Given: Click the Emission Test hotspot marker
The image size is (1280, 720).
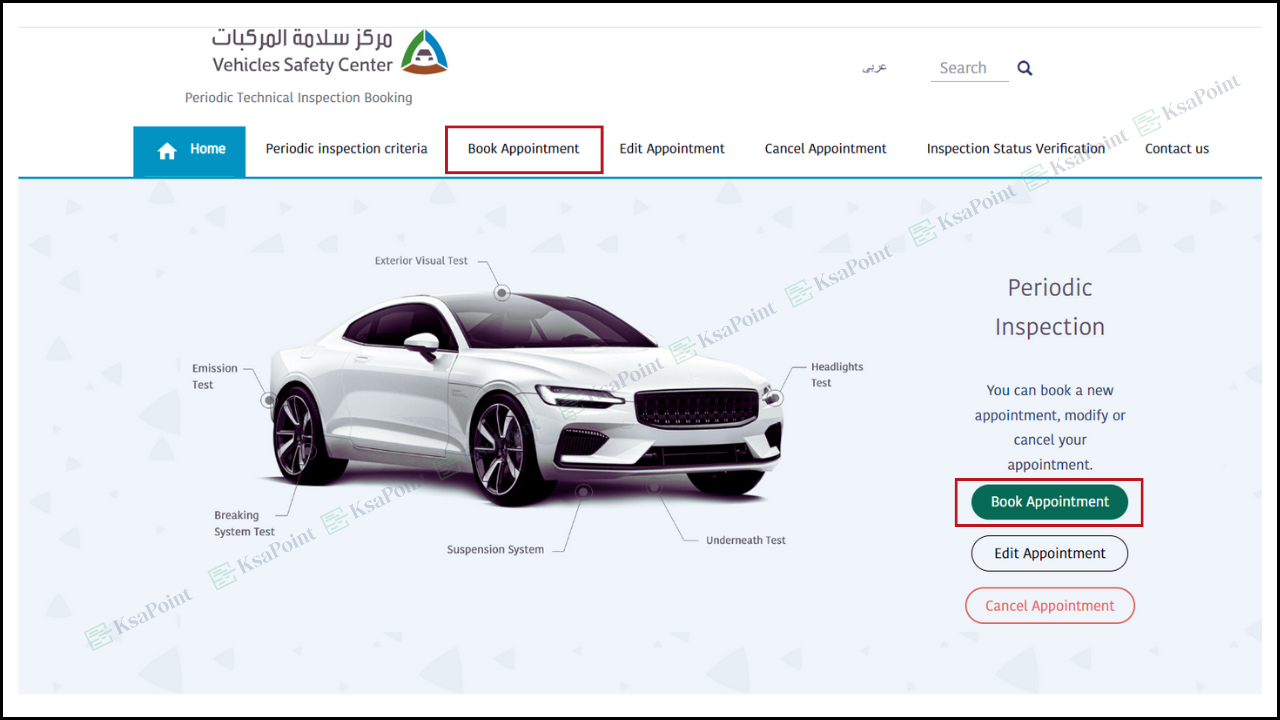Looking at the screenshot, I should (268, 400).
